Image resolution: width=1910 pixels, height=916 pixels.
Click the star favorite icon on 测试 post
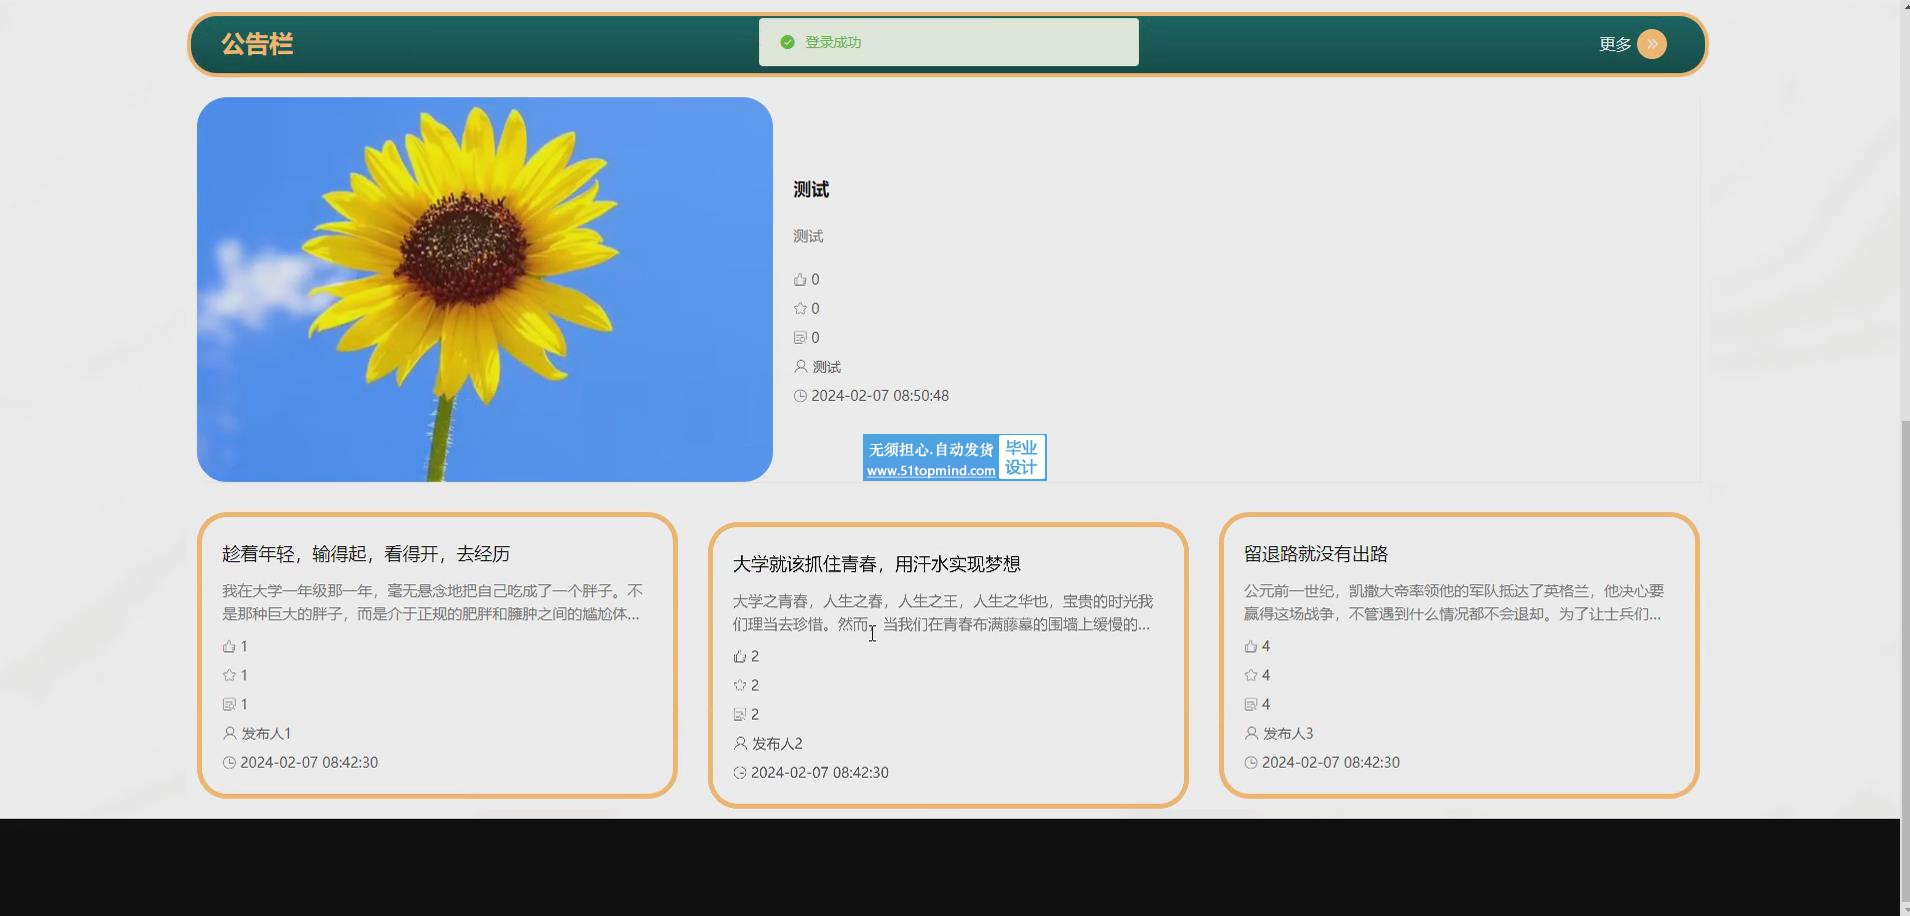pyautogui.click(x=800, y=309)
